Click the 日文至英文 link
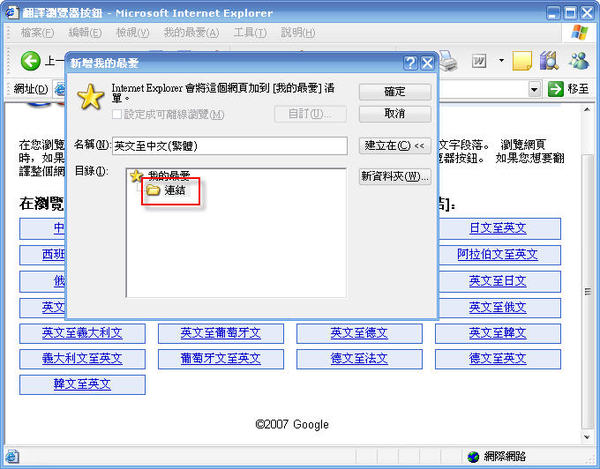This screenshot has height=469, width=600. 497,228
